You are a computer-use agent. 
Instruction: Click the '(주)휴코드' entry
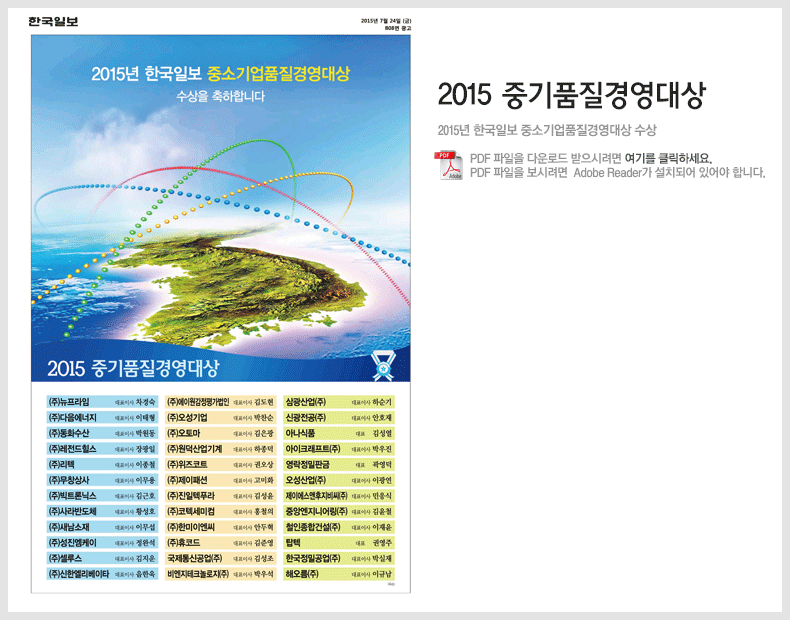pyautogui.click(x=221, y=543)
